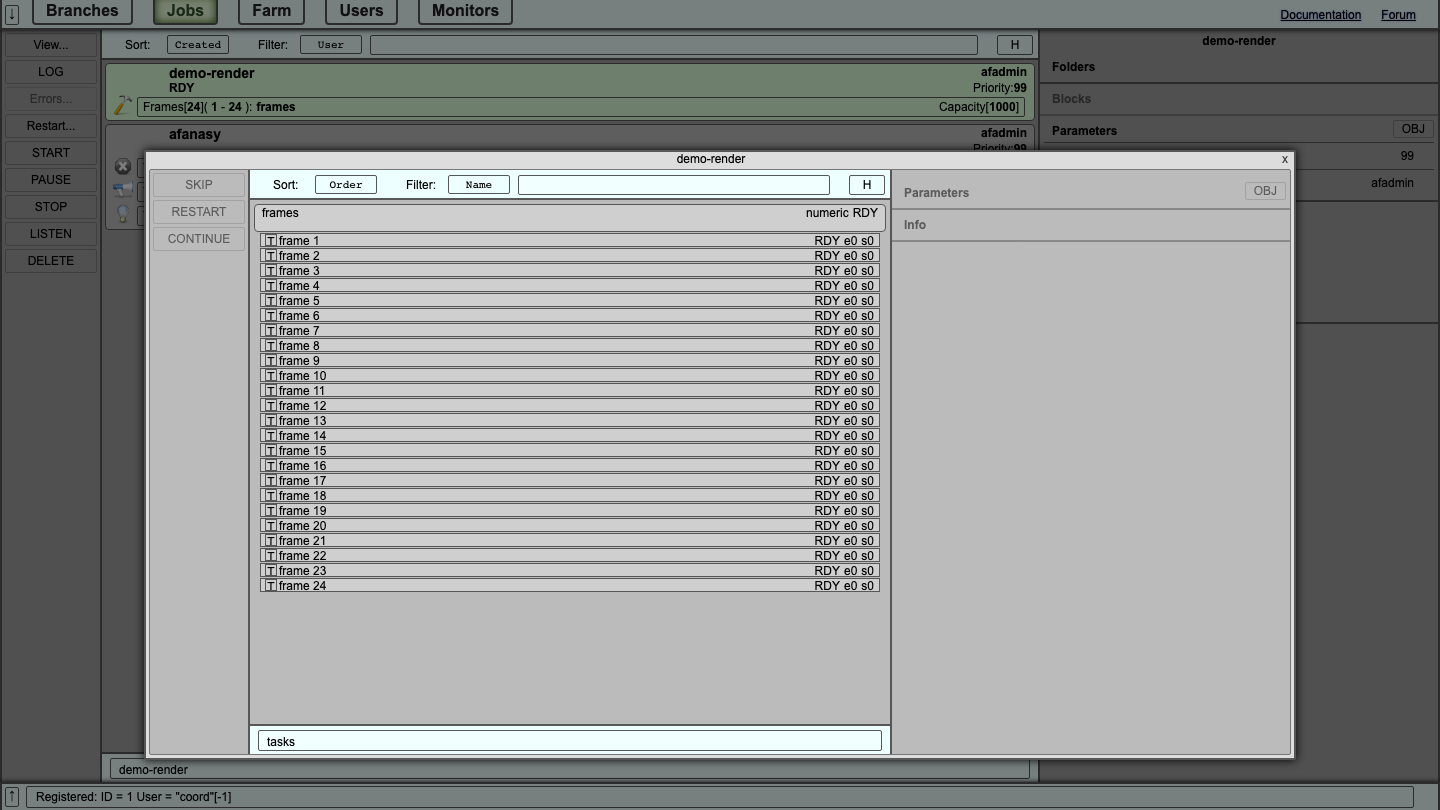The height and width of the screenshot is (810, 1440).
Task: Toggle the H button in jobs filter bar
Action: [x=1015, y=45]
